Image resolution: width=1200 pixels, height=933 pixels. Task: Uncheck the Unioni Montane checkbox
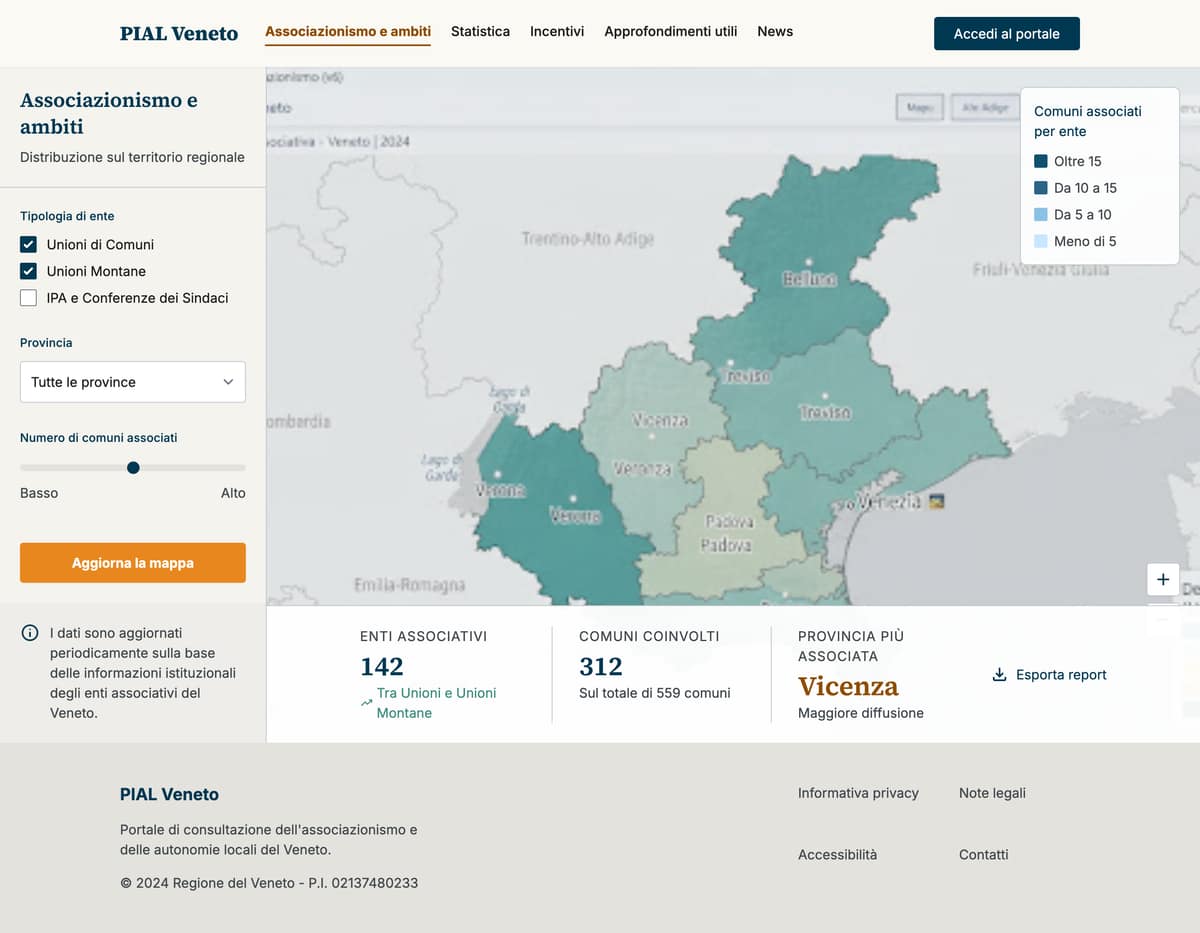[x=28, y=271]
